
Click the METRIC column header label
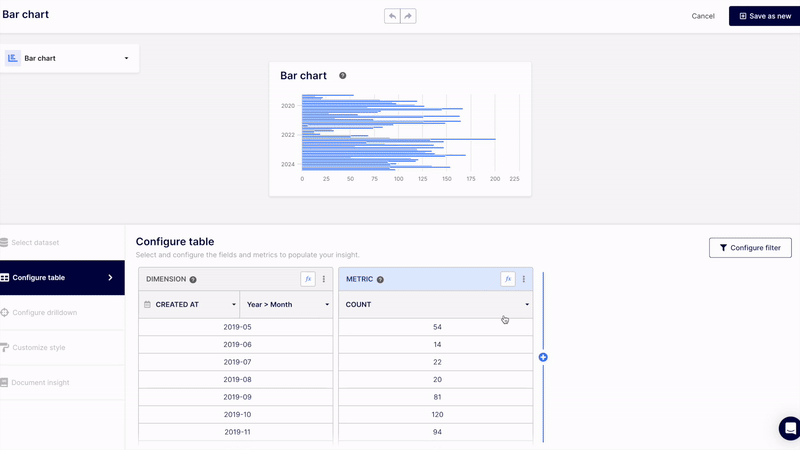pyautogui.click(x=360, y=279)
